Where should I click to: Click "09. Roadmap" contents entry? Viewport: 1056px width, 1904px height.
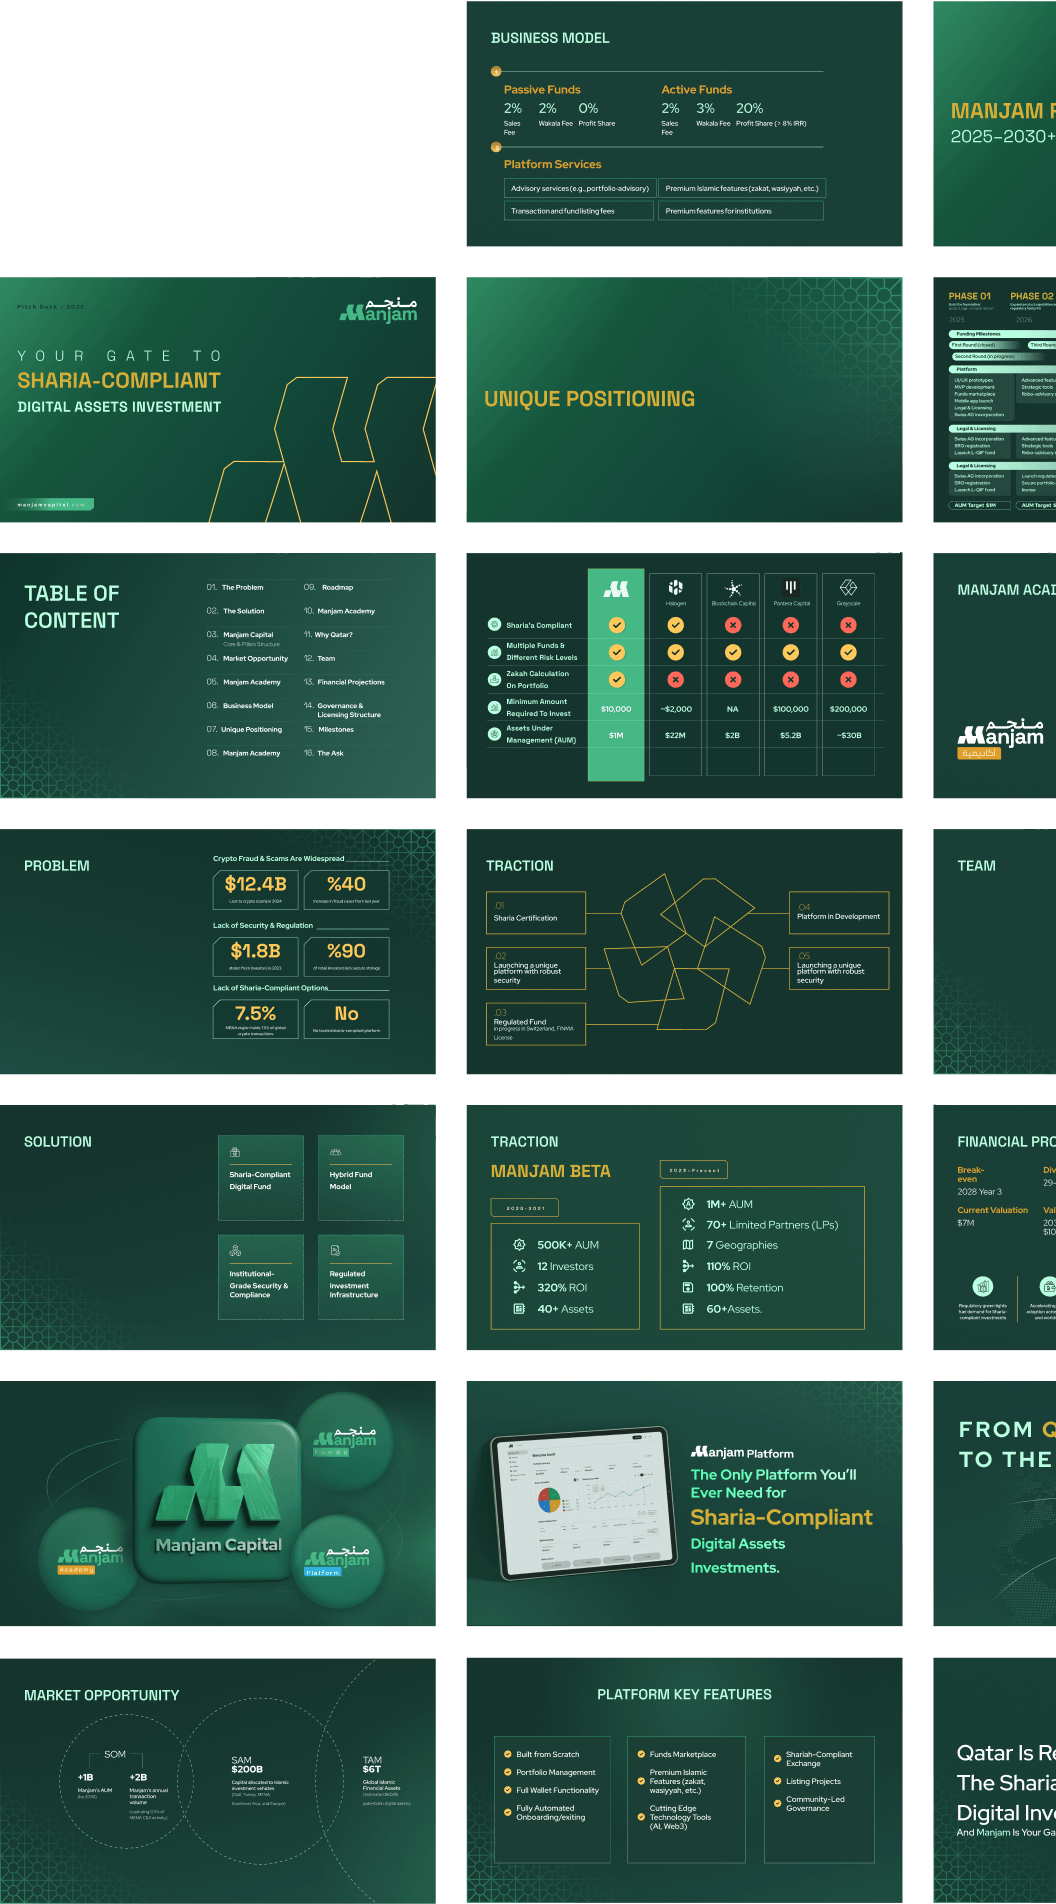[329, 587]
